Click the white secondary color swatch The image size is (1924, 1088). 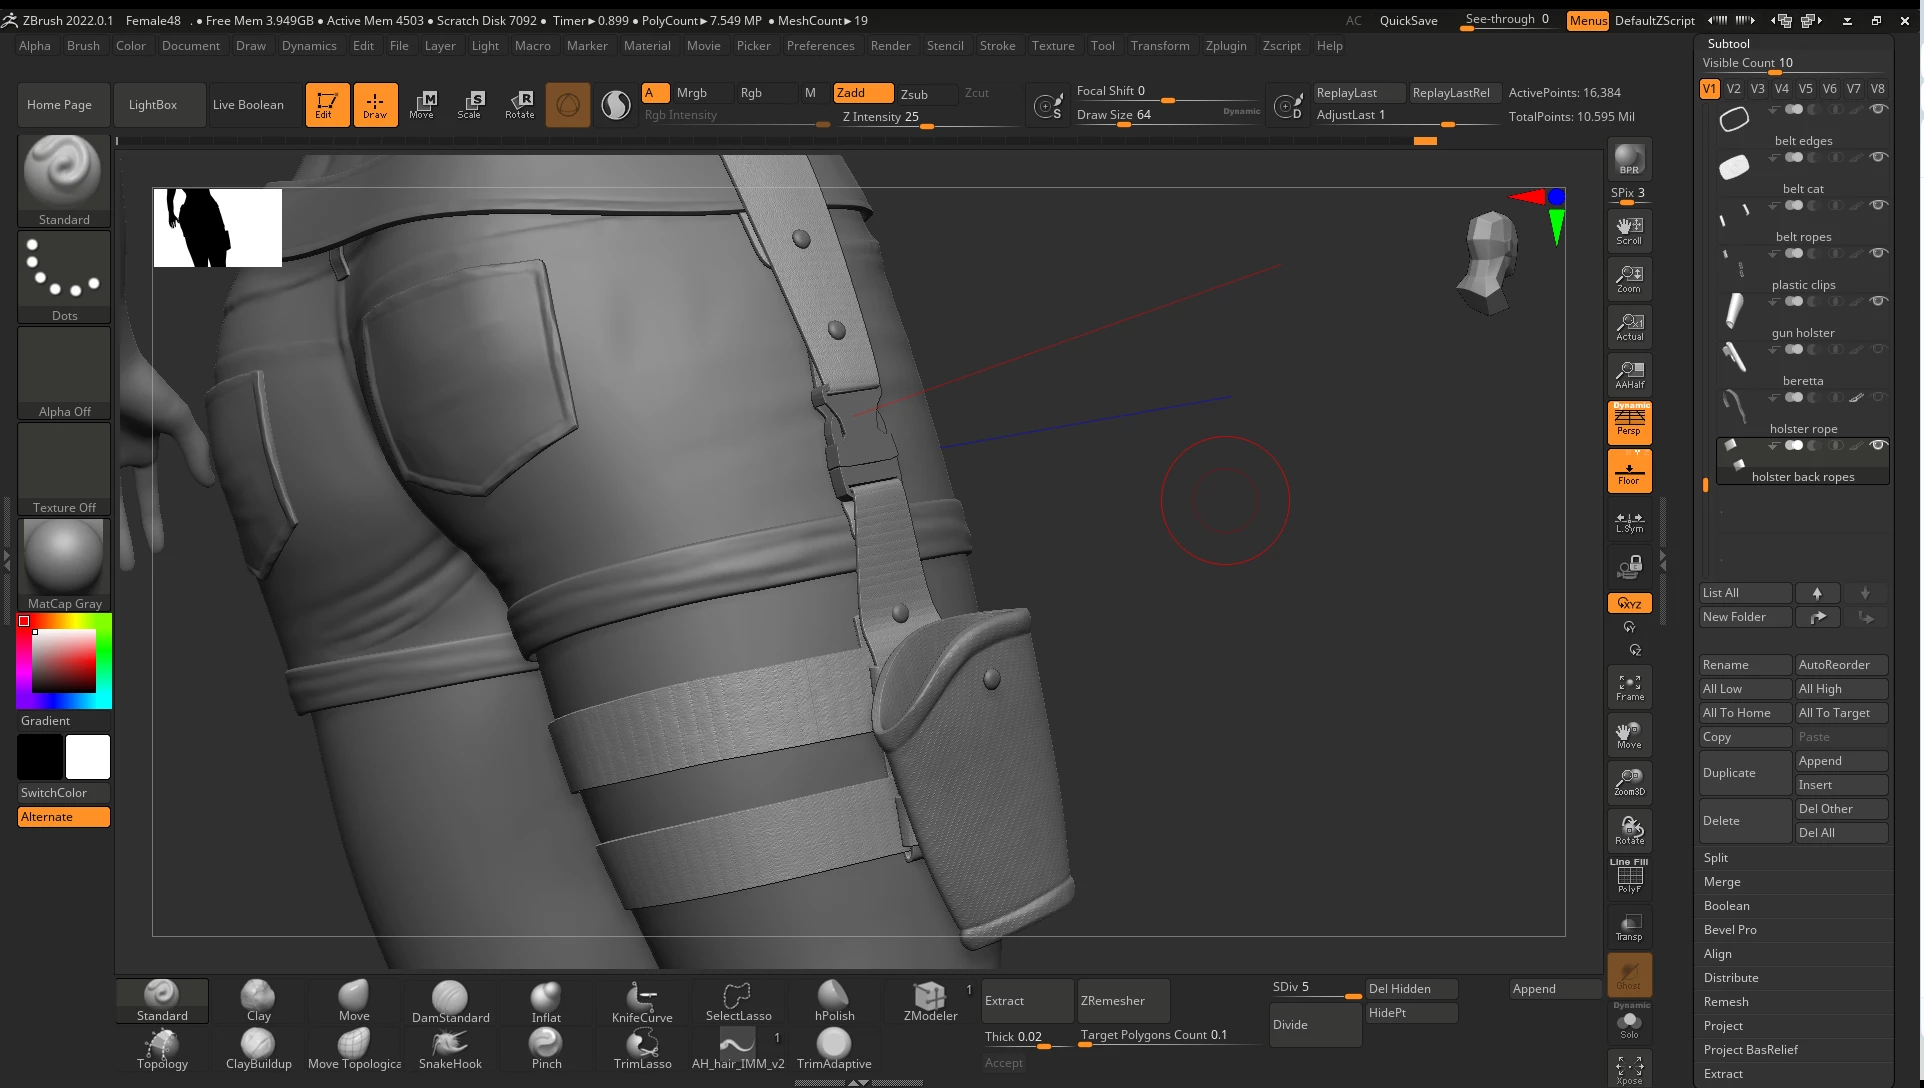(88, 757)
